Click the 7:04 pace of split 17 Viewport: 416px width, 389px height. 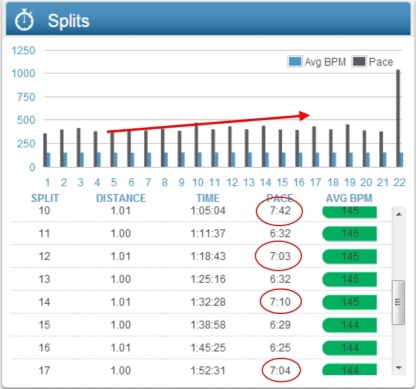coord(280,370)
